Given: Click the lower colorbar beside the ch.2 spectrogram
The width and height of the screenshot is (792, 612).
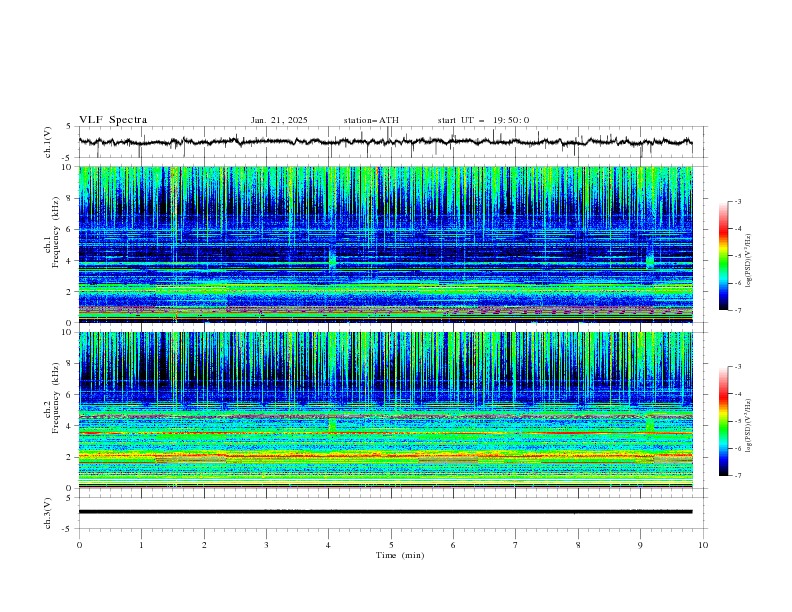Looking at the screenshot, I should (724, 421).
